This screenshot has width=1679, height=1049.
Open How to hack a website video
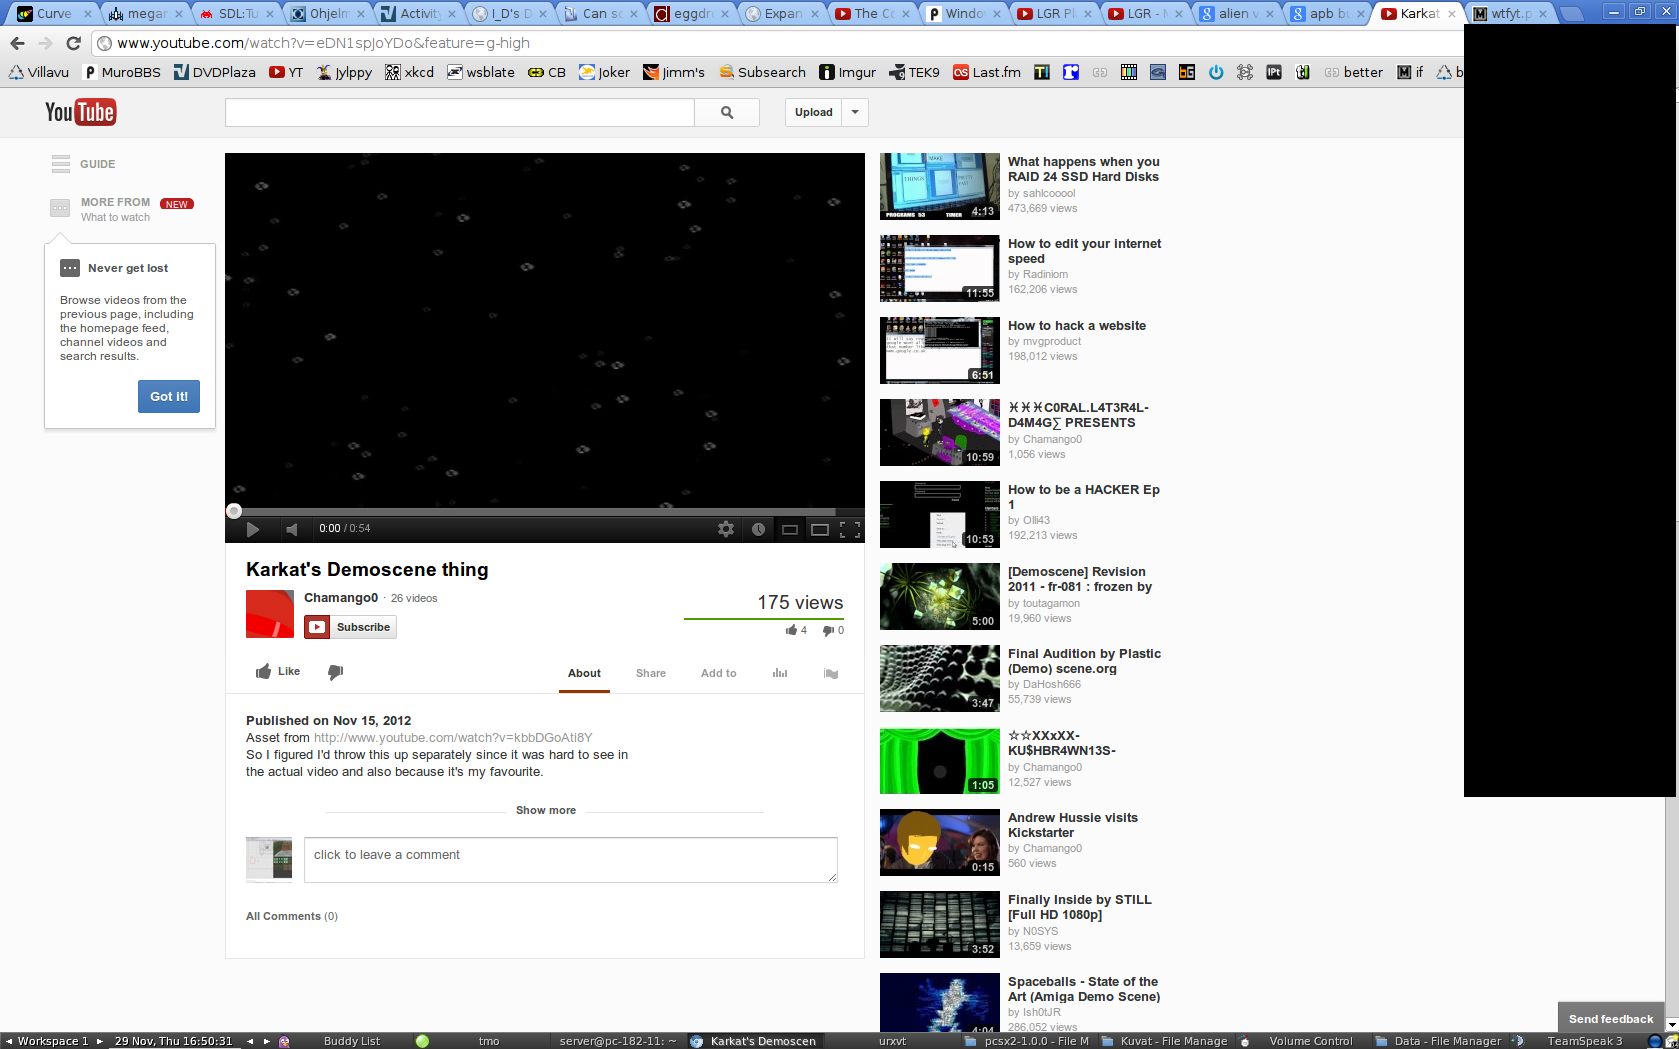1077,326
